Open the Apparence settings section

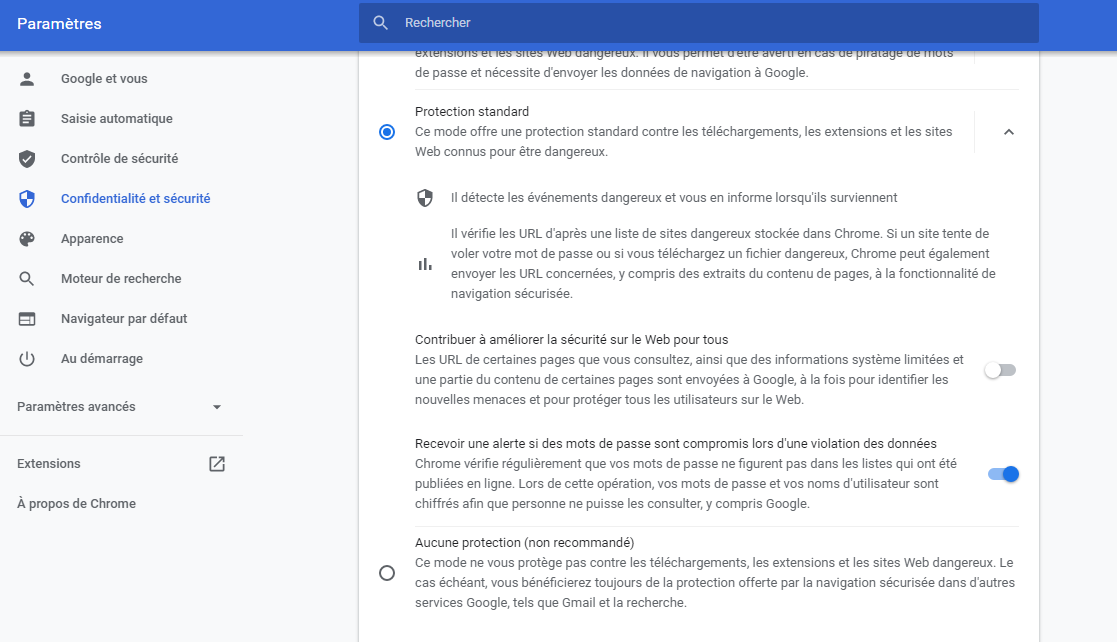92,239
